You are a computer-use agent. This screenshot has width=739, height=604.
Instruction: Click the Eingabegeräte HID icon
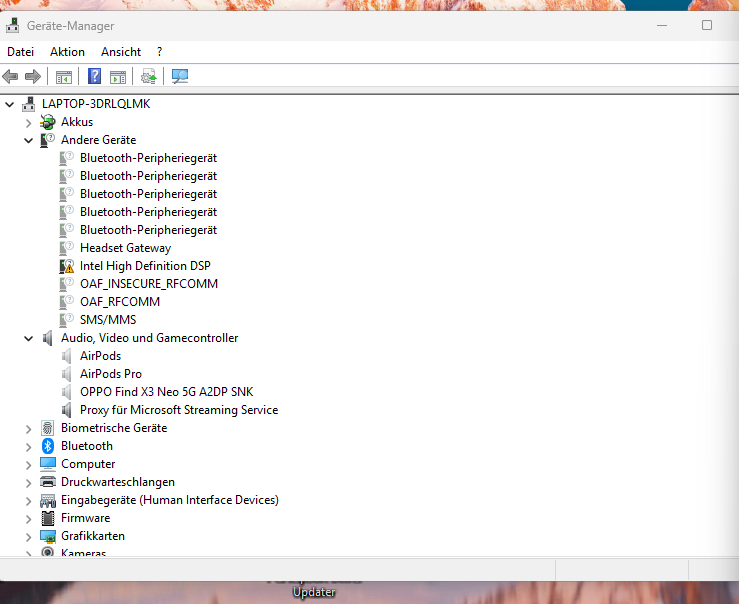click(x=48, y=500)
